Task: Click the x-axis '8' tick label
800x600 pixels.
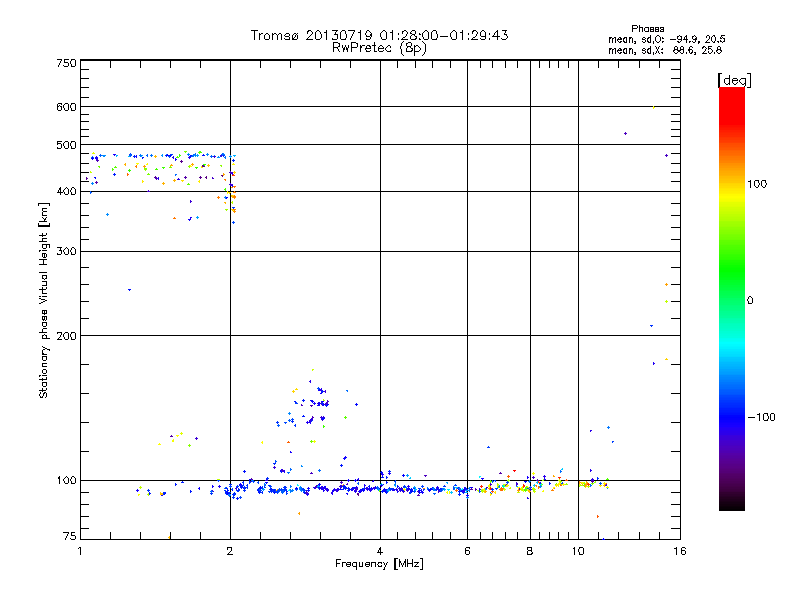Action: (x=530, y=551)
